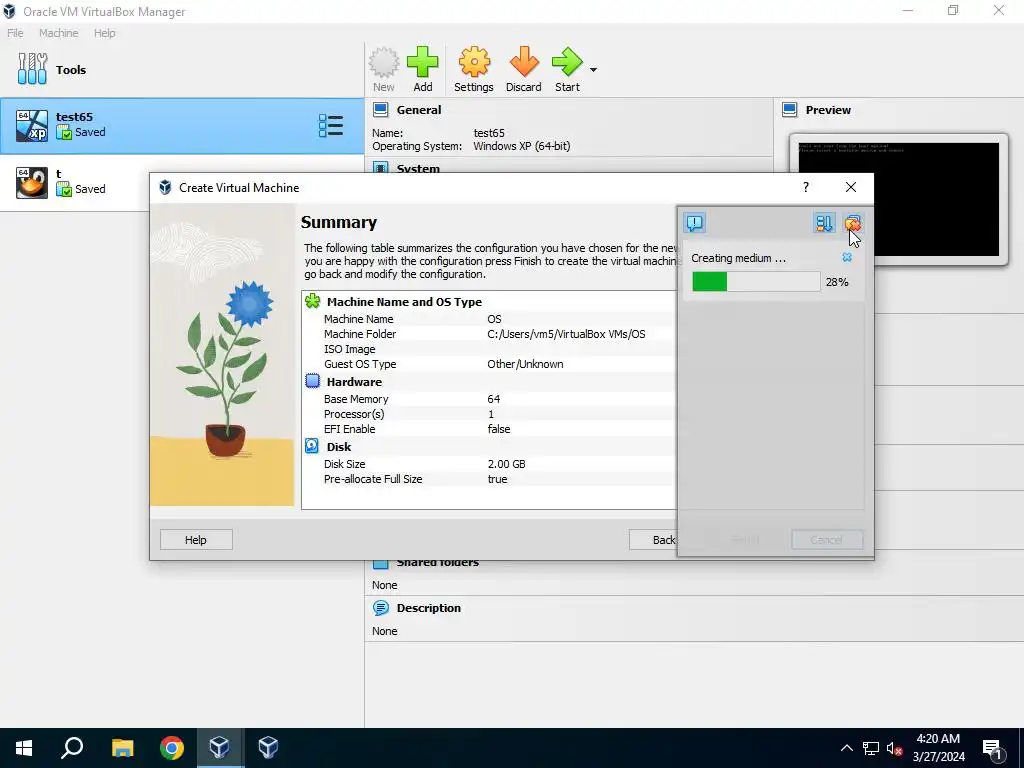
Task: Open the Machine menu
Action: (58, 33)
